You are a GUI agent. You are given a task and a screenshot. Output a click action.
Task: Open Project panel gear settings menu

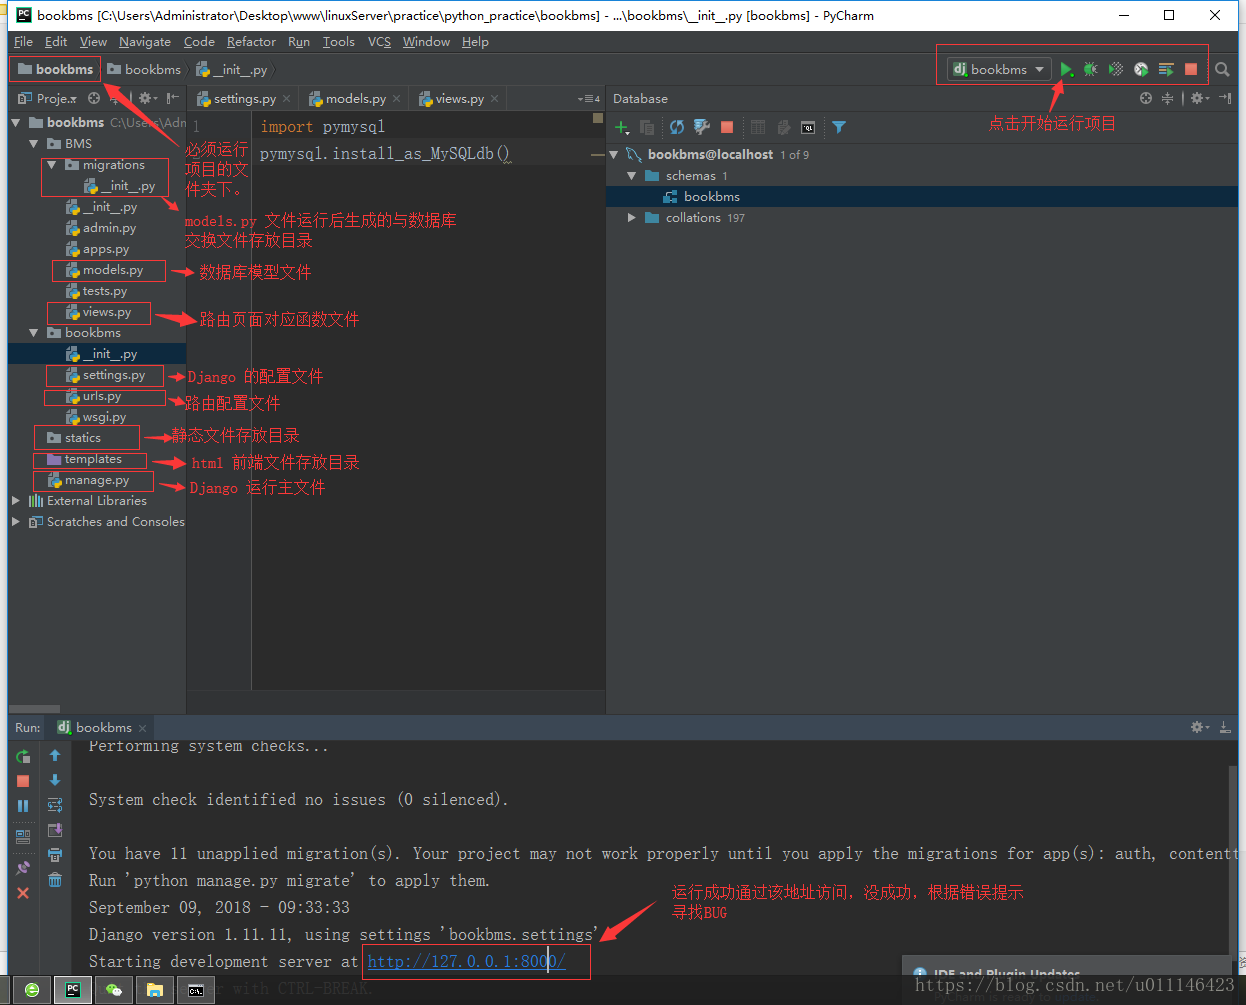pos(148,98)
